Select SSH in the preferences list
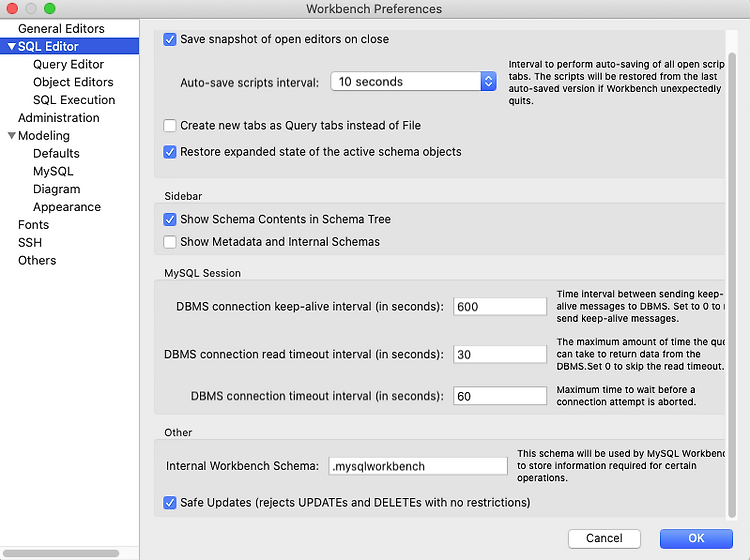Image resolution: width=750 pixels, height=560 pixels. [x=30, y=242]
